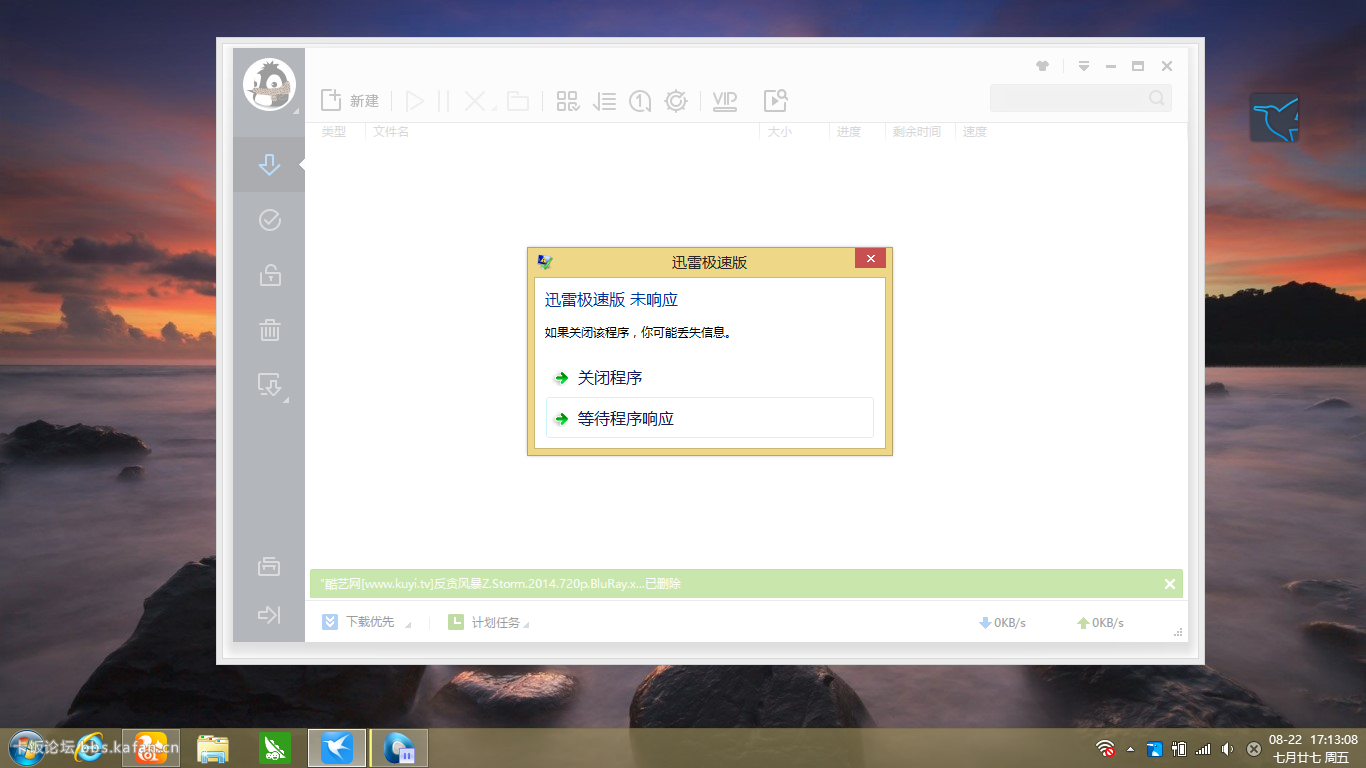The width and height of the screenshot is (1366, 768).
Task: Open the trash bin sidebar tab
Action: pos(269,330)
